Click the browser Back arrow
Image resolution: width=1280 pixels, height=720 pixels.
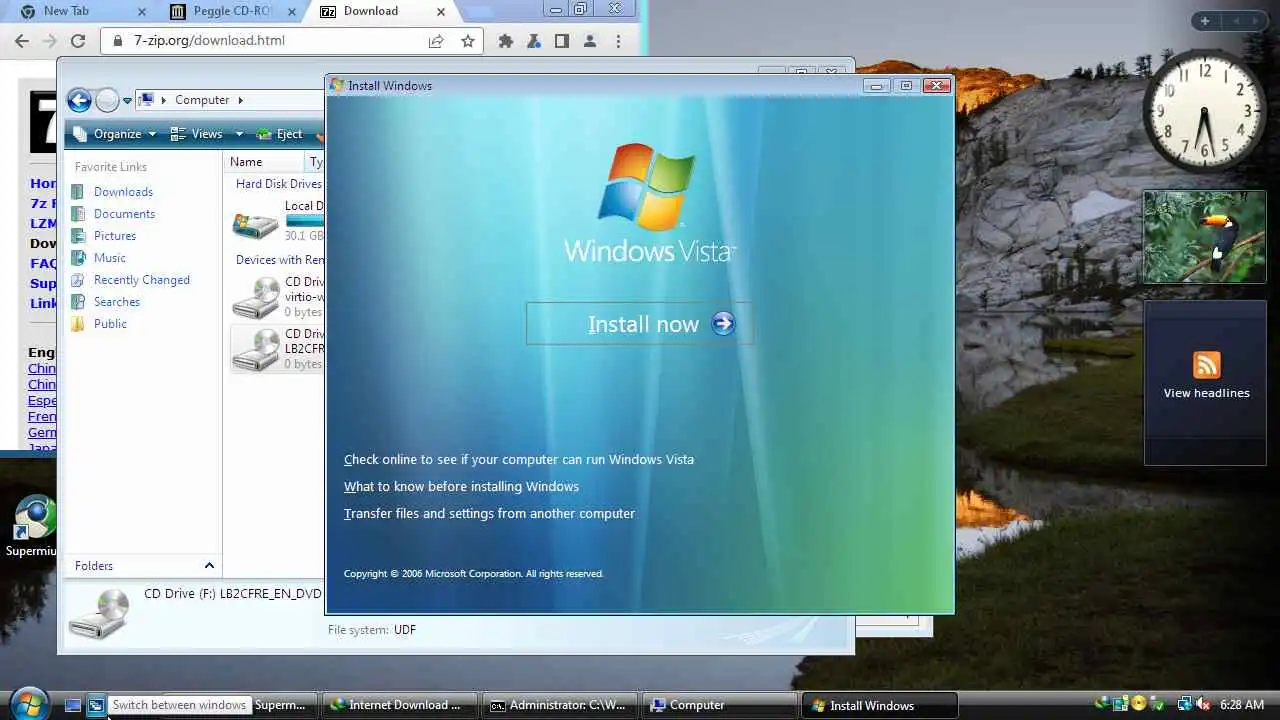(22, 41)
